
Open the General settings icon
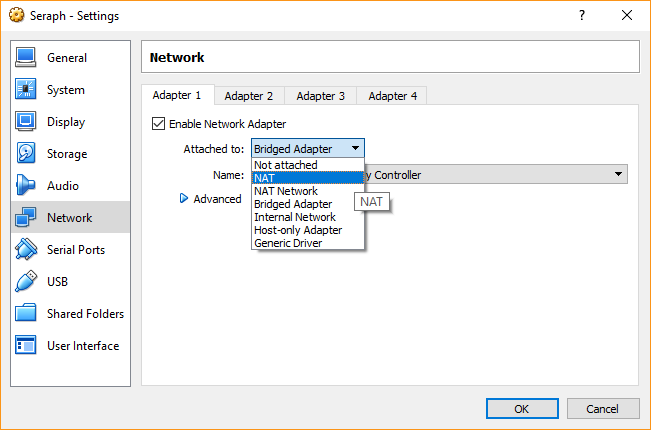pos(26,58)
